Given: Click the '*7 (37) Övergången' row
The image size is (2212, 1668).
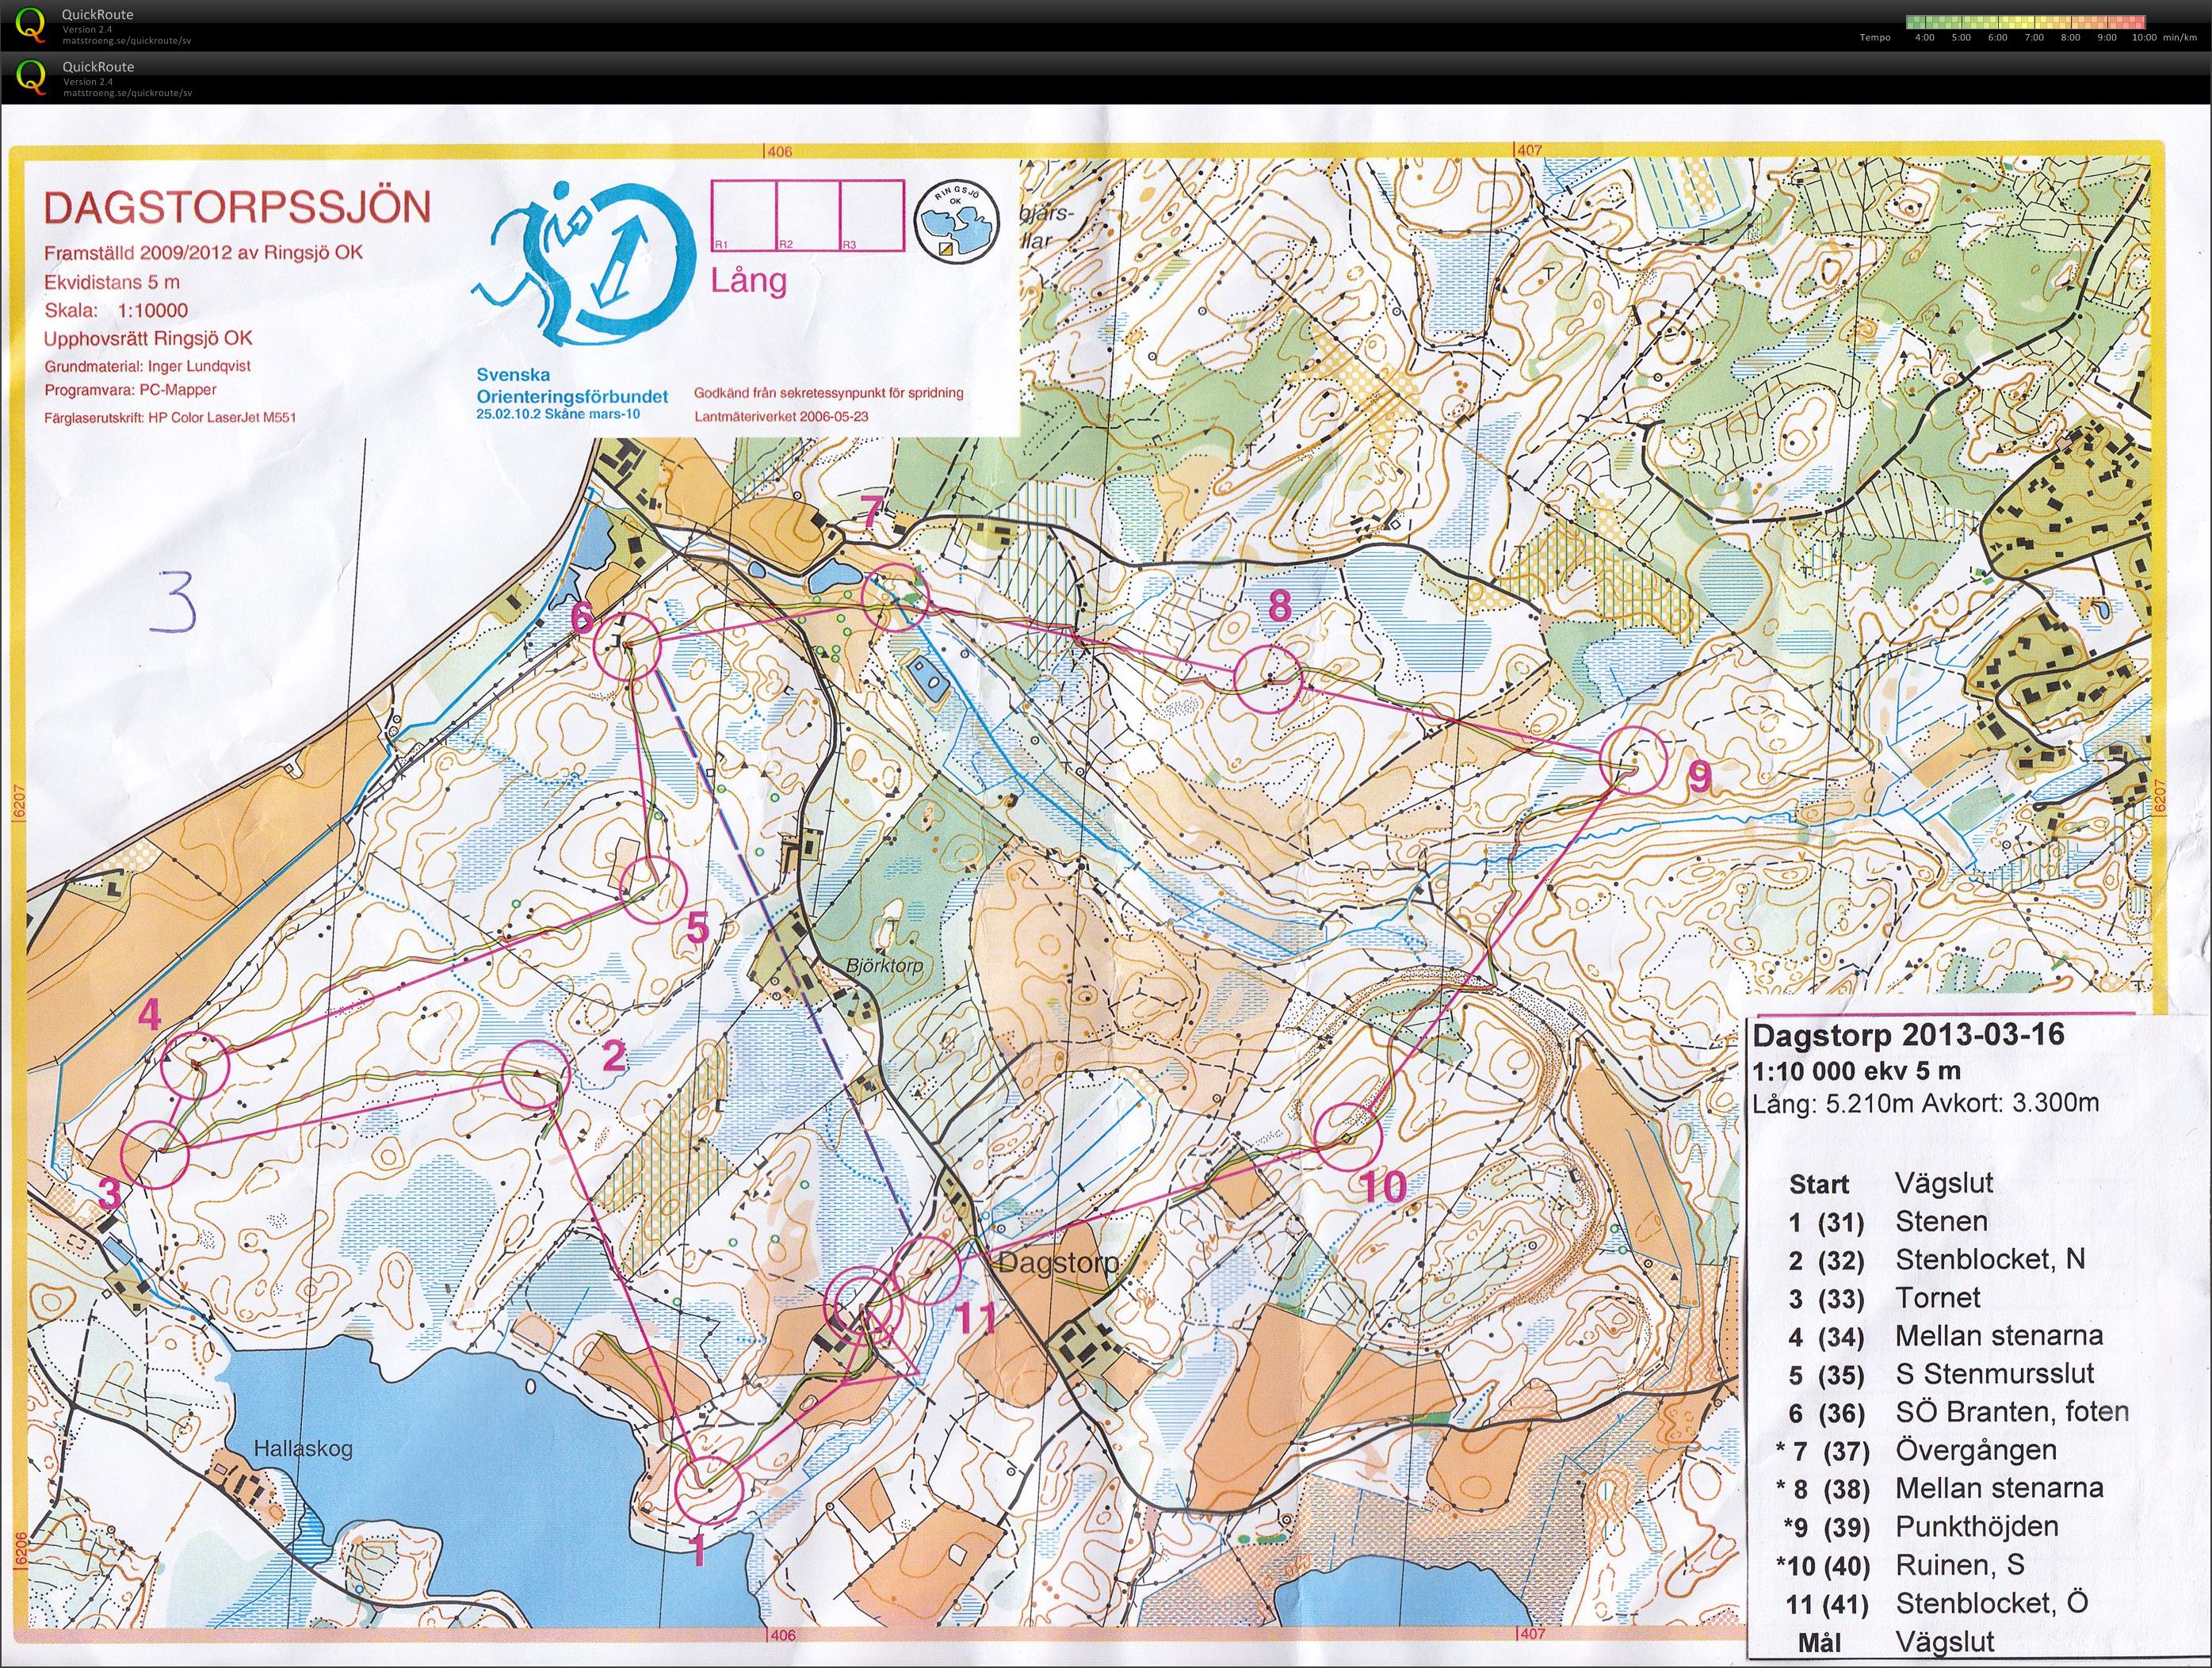Looking at the screenshot, I should pos(1916,1450).
